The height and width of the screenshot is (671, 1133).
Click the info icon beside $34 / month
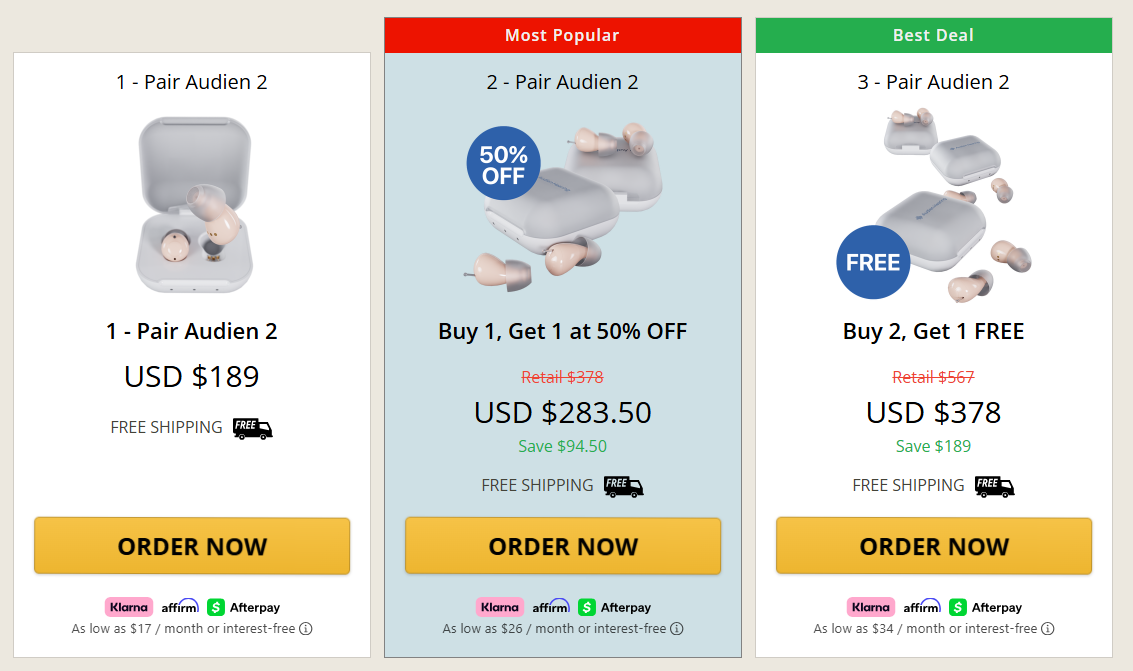click(1048, 629)
